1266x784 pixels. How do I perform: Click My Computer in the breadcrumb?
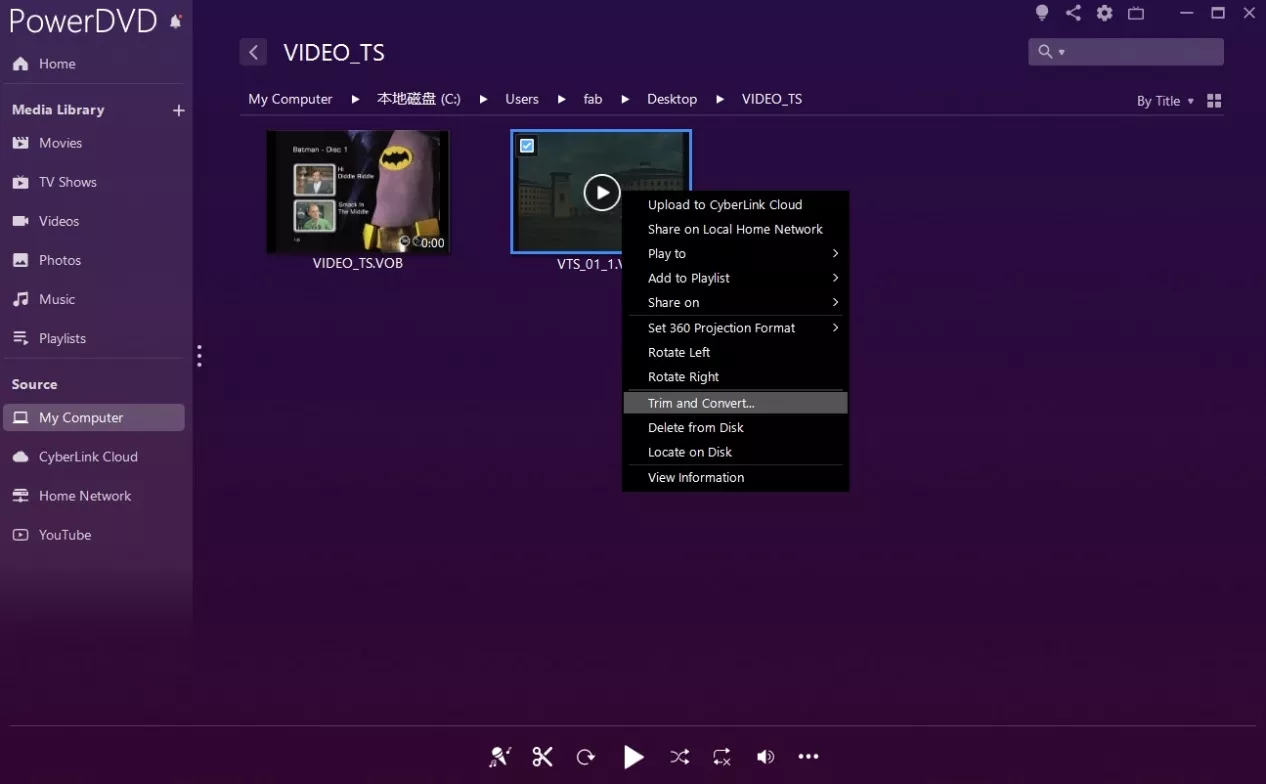(290, 99)
